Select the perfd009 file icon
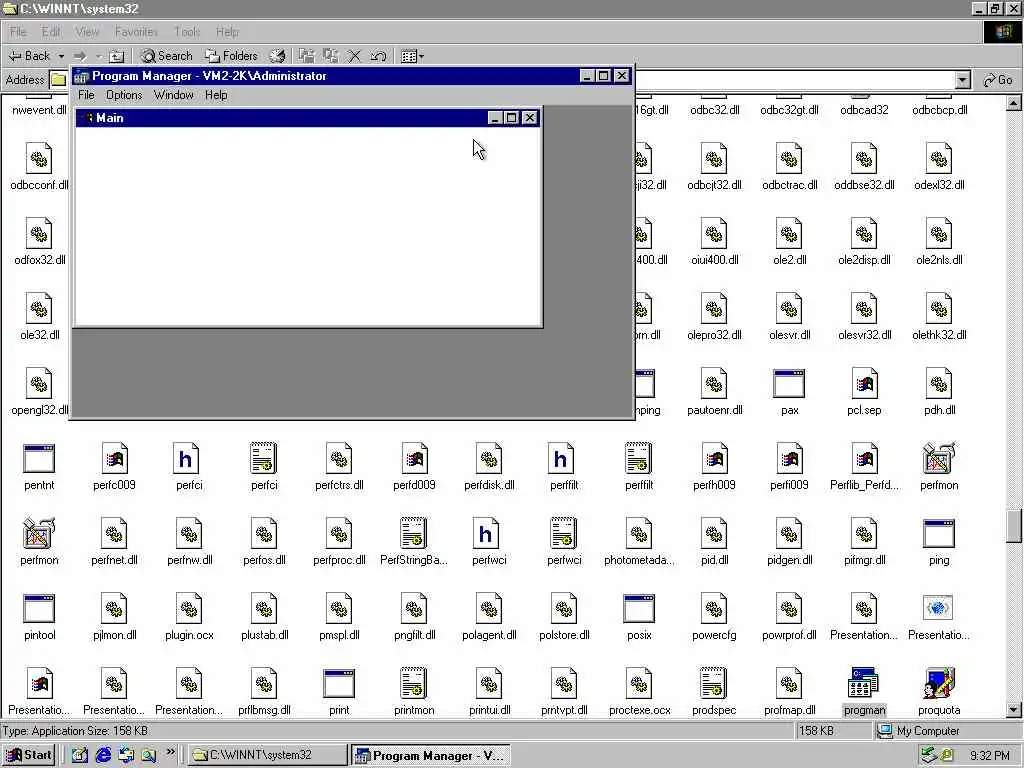 (414, 458)
